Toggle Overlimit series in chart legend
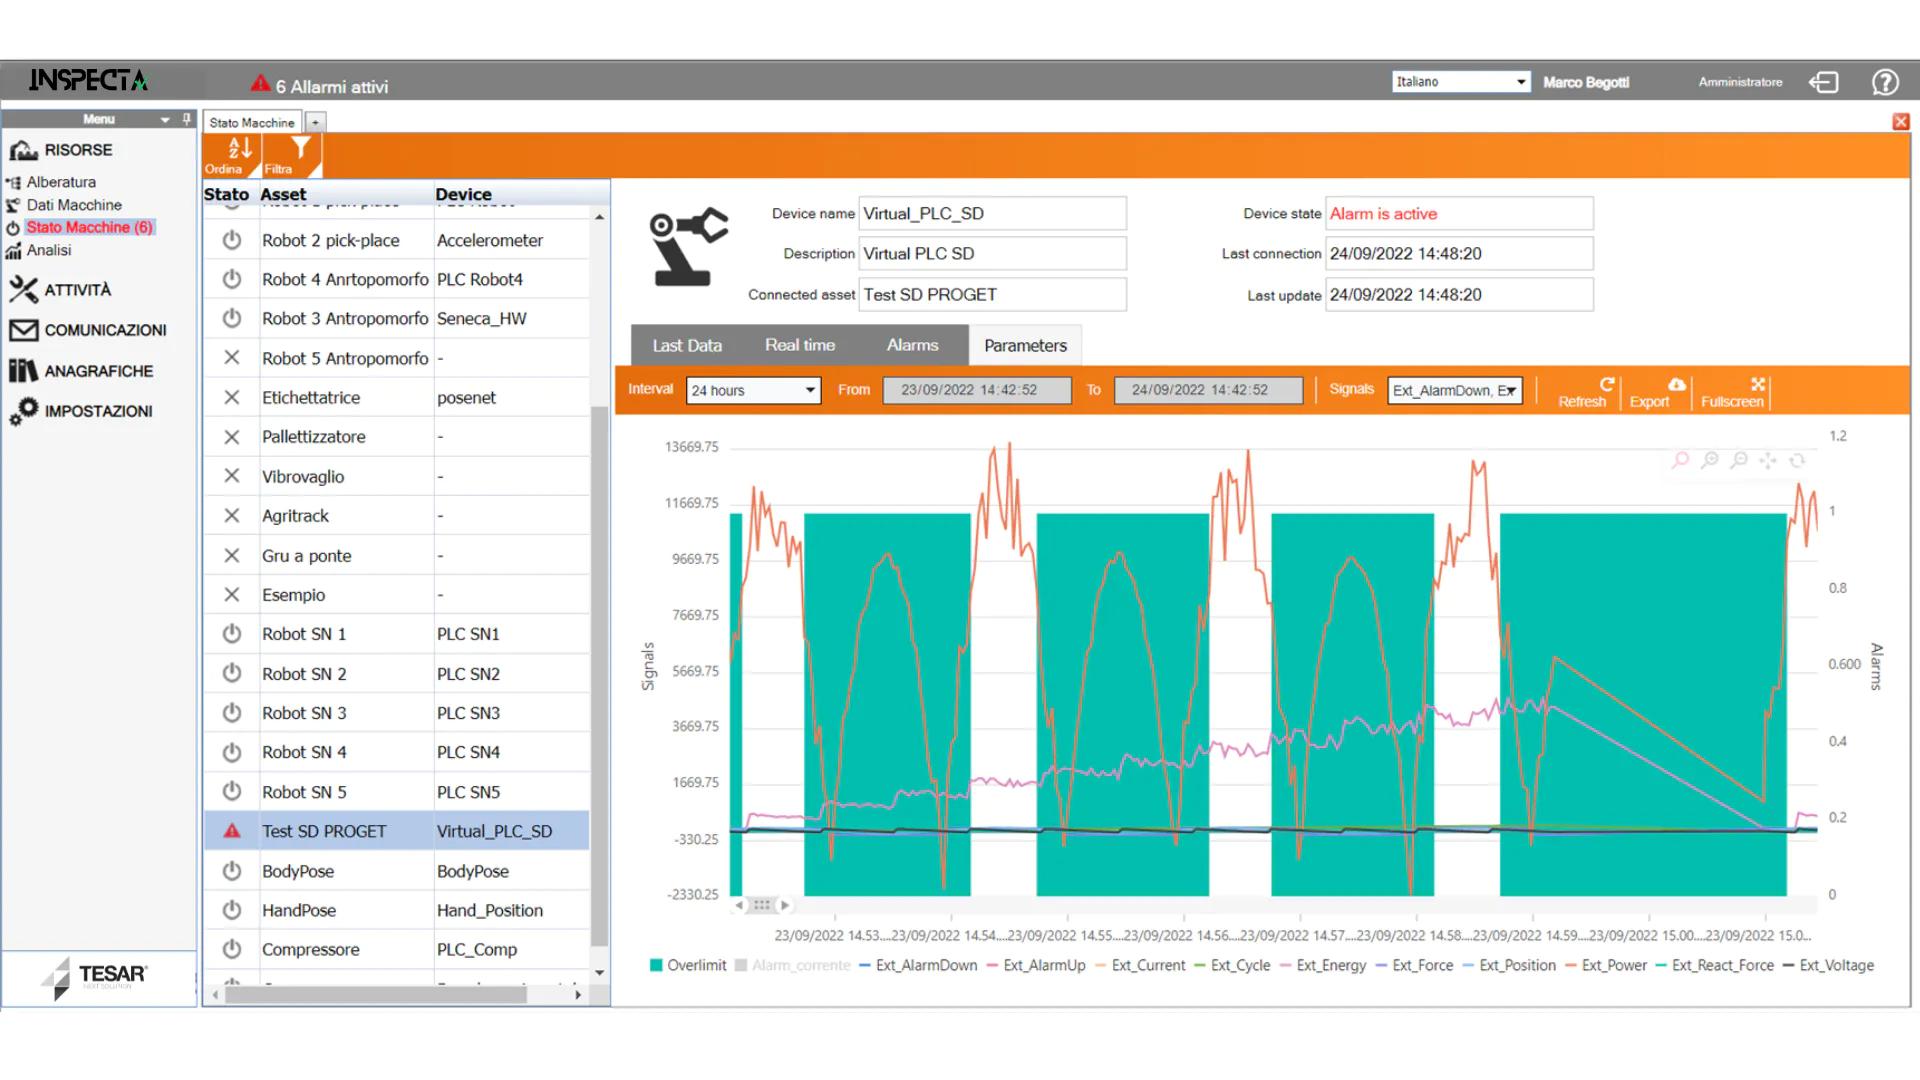This screenshot has width=1920, height=1080. tap(688, 965)
